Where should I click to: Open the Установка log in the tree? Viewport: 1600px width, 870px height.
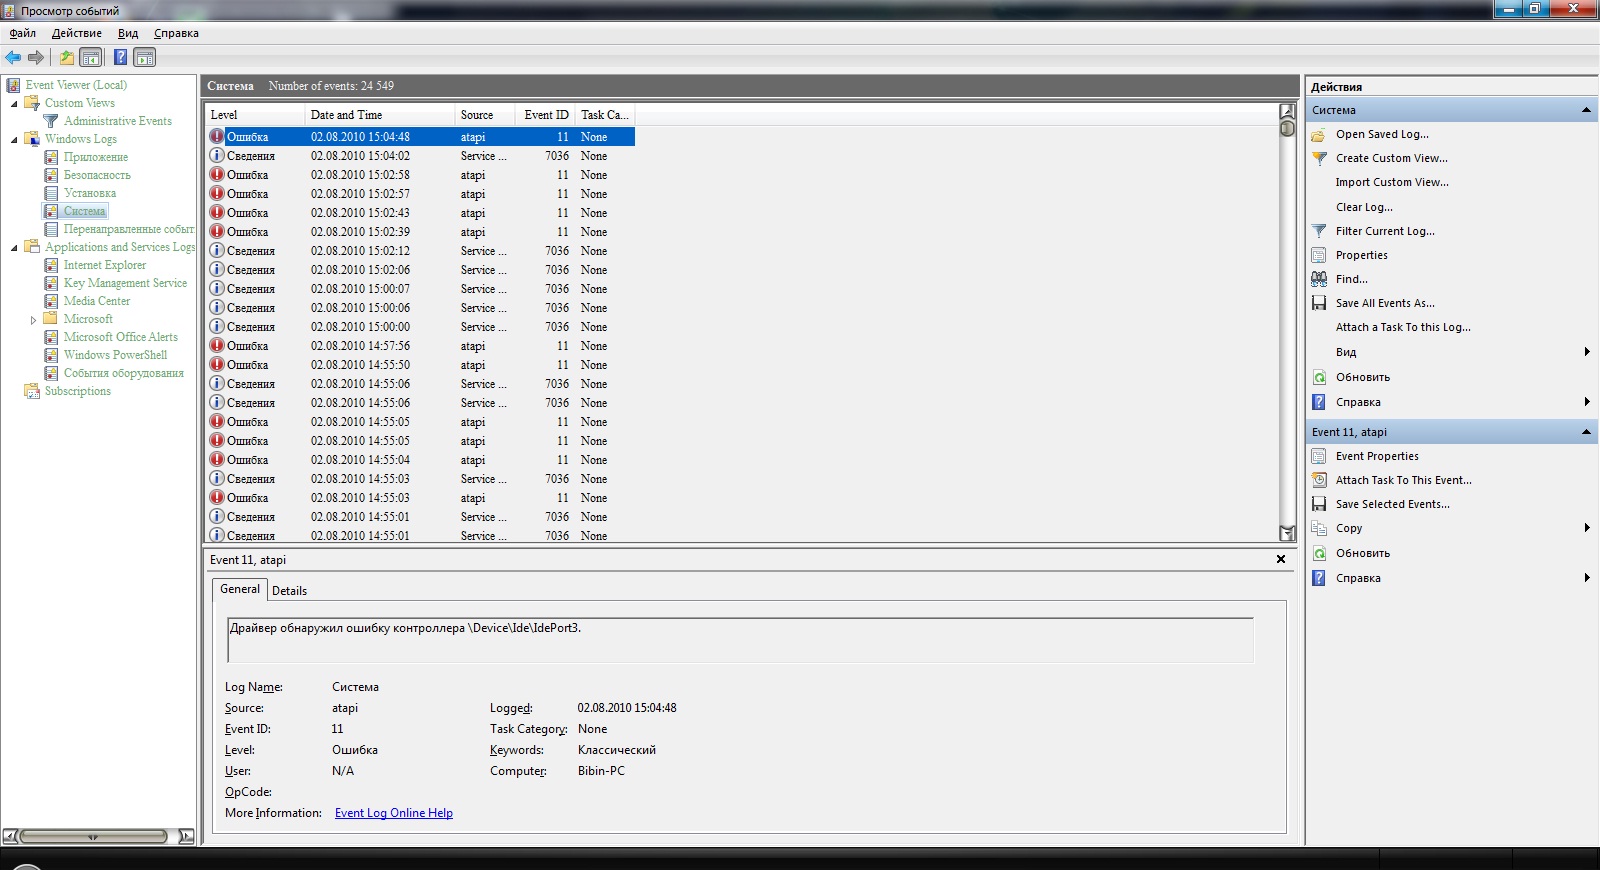[90, 193]
